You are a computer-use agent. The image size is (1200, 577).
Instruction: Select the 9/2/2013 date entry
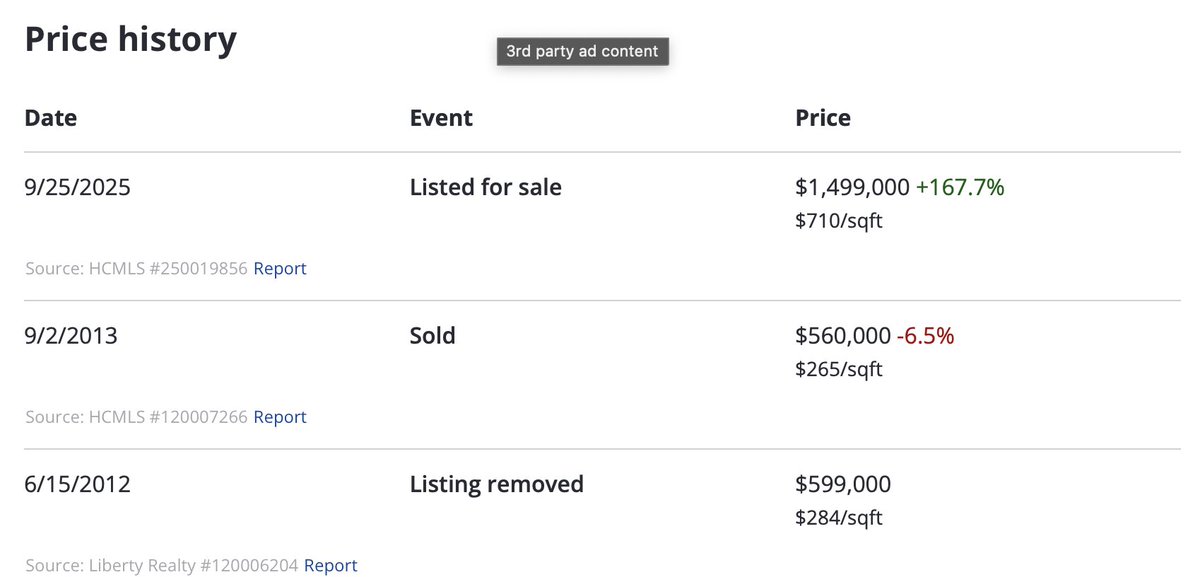[71, 336]
